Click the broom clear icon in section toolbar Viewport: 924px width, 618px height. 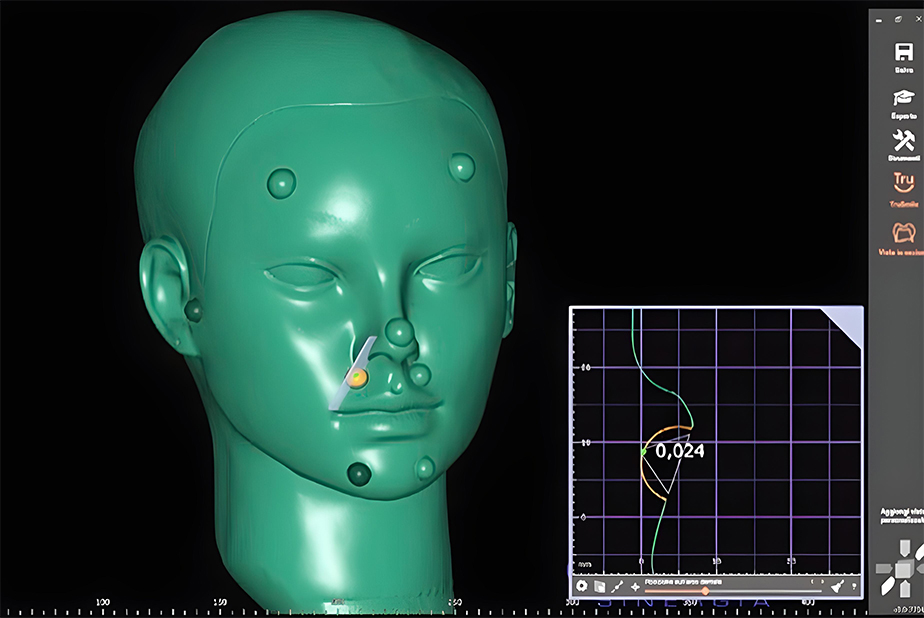click(x=837, y=586)
